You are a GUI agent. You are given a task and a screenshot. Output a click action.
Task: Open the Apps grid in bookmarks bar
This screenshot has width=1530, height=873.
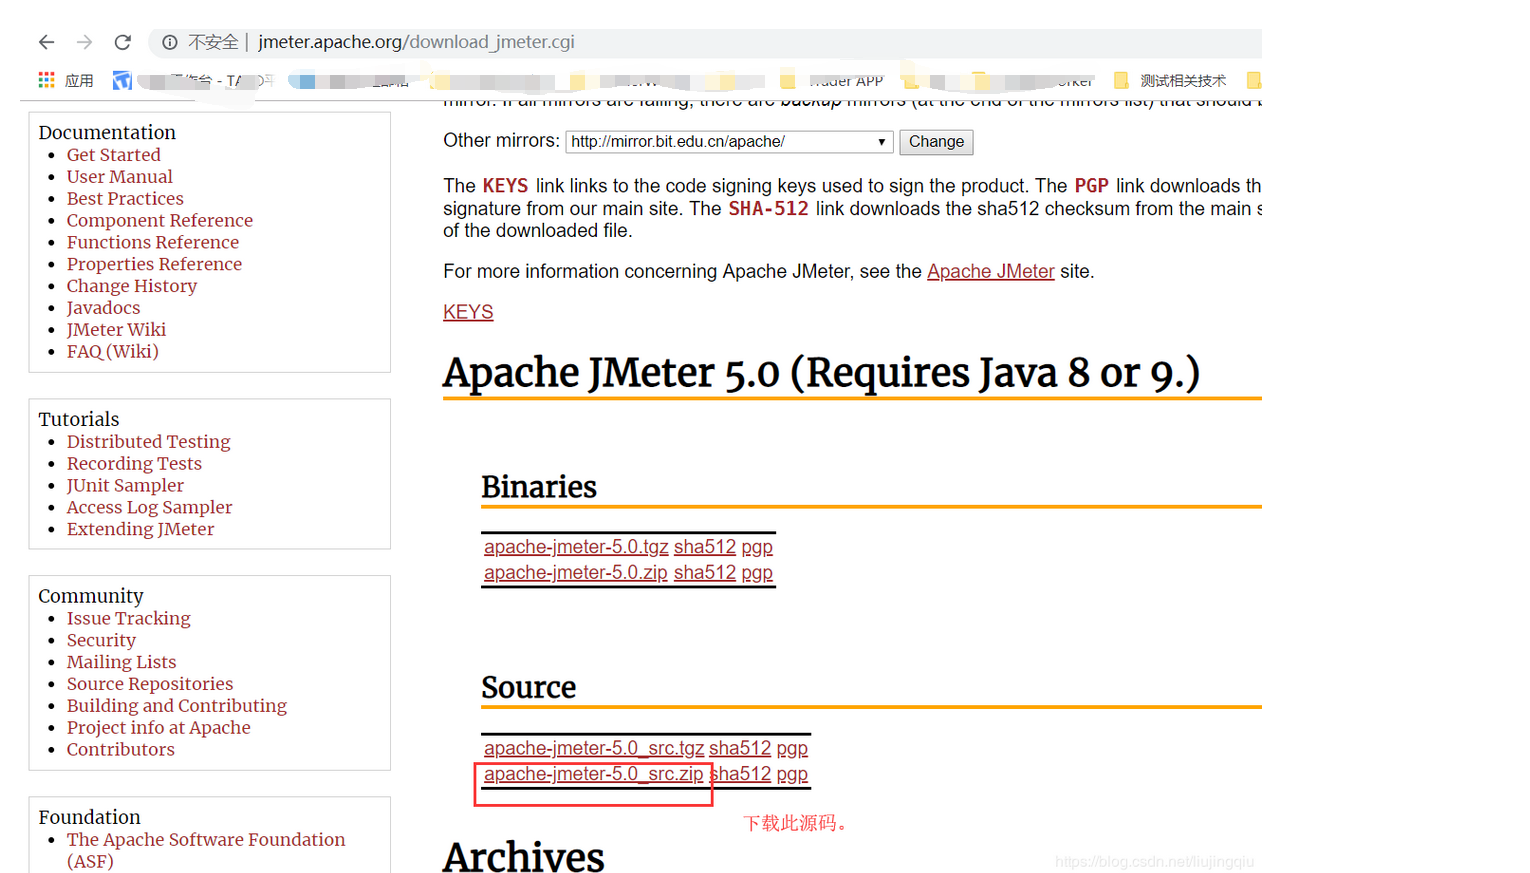pos(46,80)
